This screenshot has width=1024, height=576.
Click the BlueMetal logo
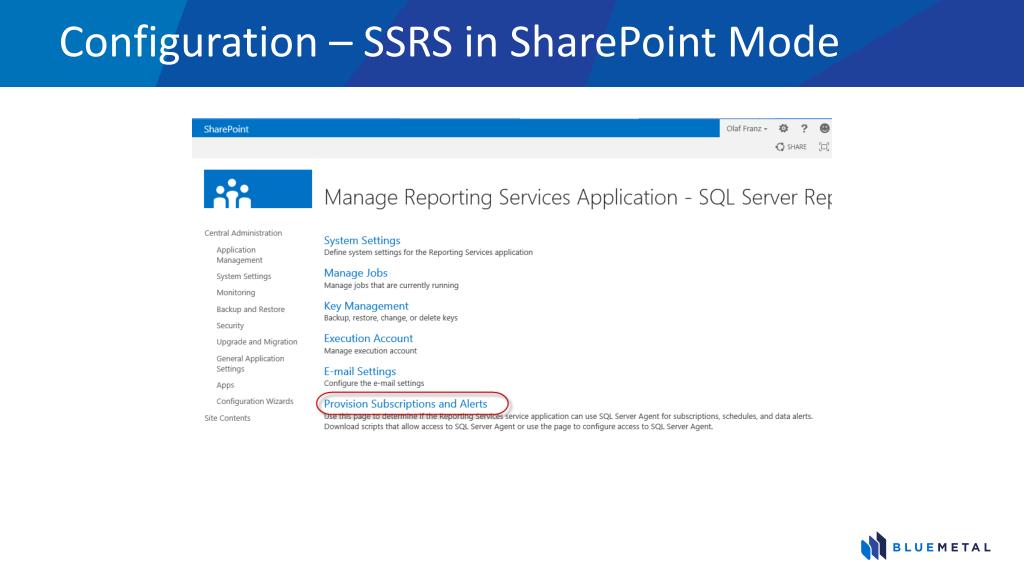pyautogui.click(x=925, y=547)
